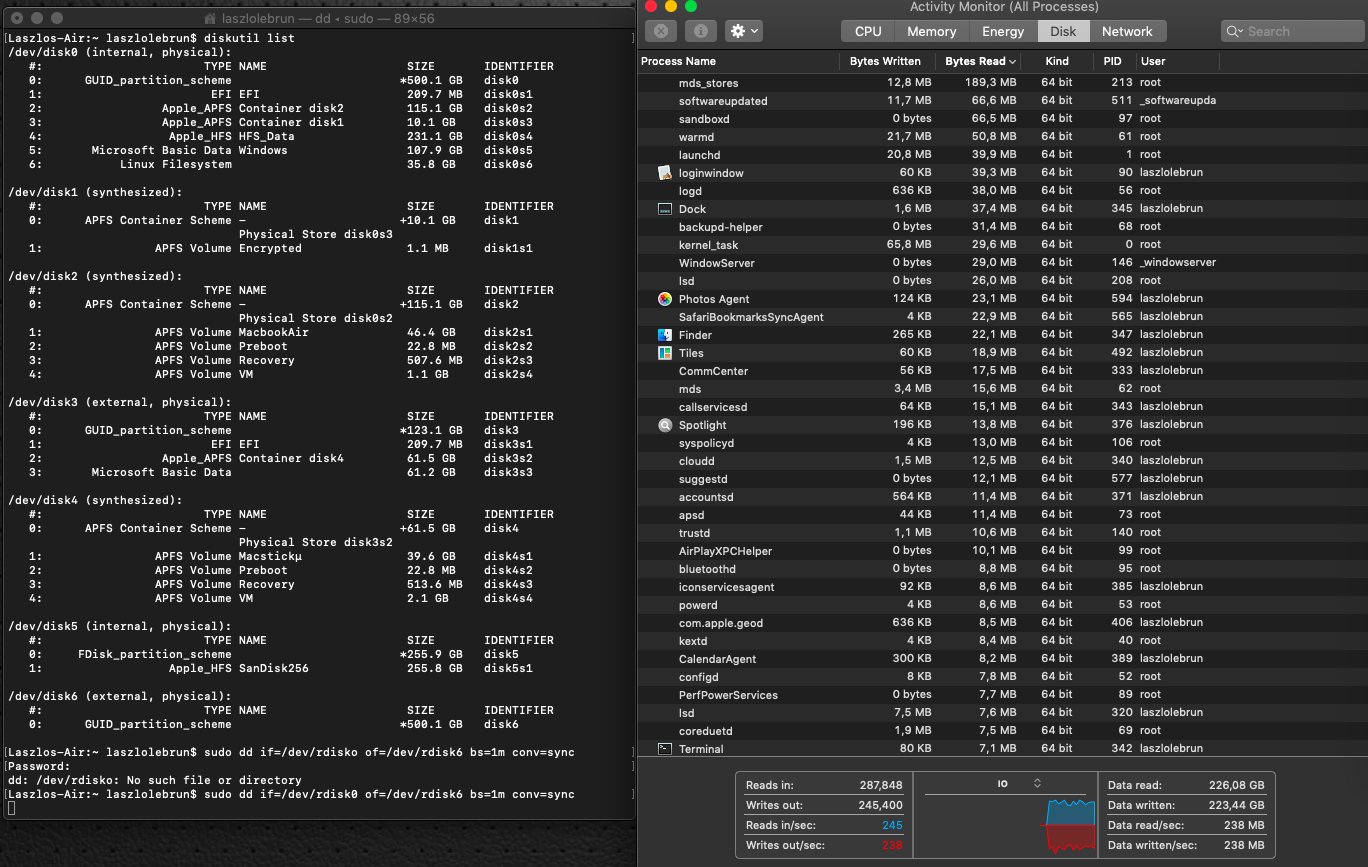Screen dimensions: 1368x867
Task: Click the 'diskutil list' command text in Terminal
Action: point(250,38)
